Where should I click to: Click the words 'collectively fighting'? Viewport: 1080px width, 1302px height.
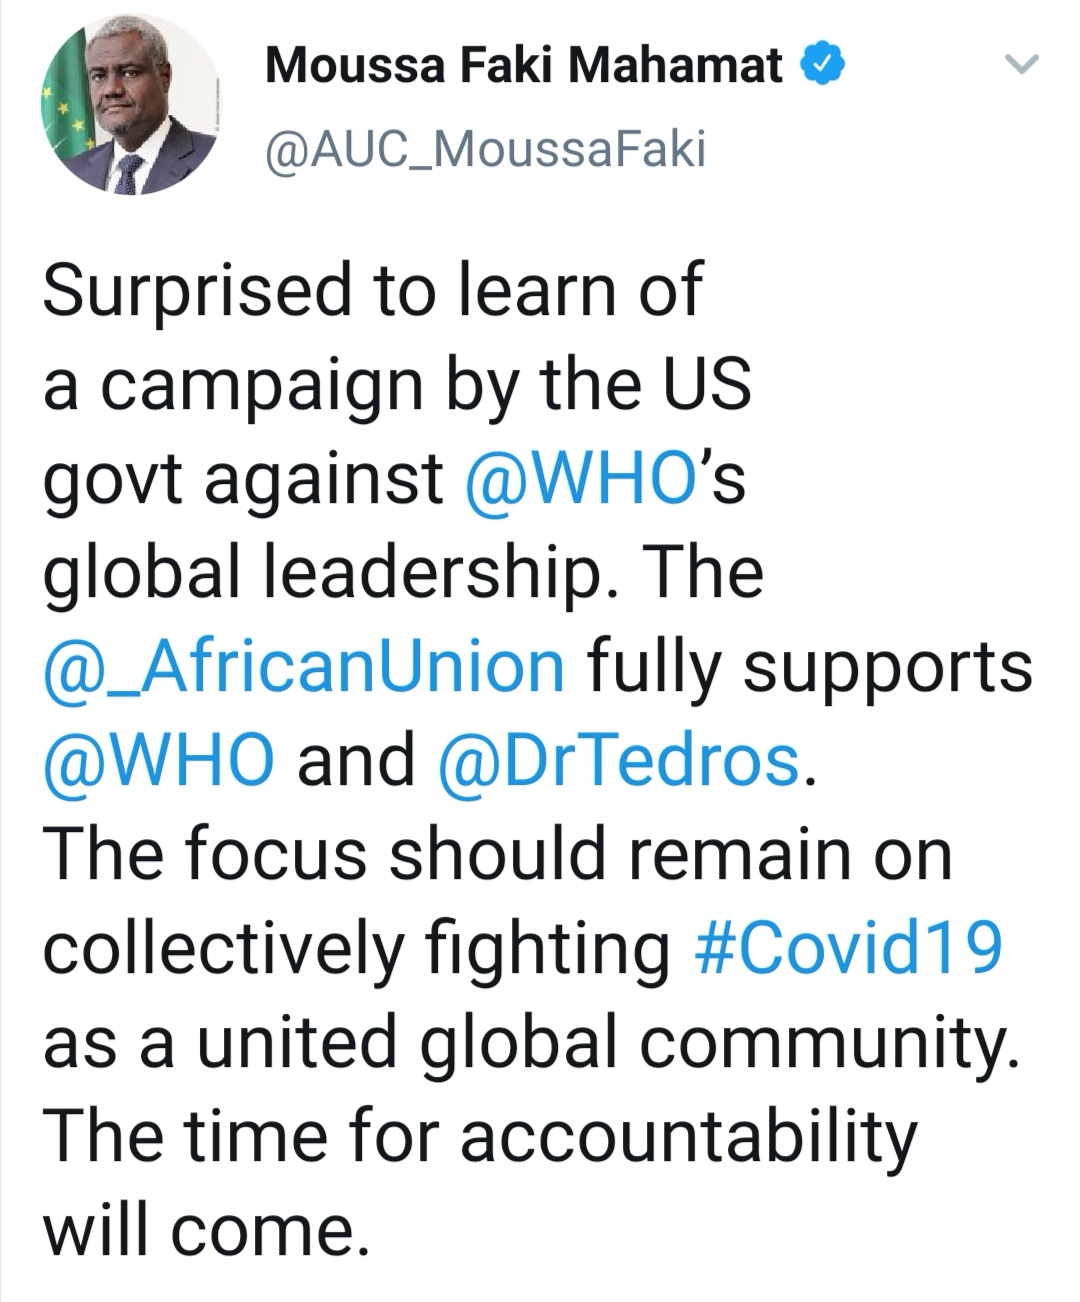[x=357, y=949]
